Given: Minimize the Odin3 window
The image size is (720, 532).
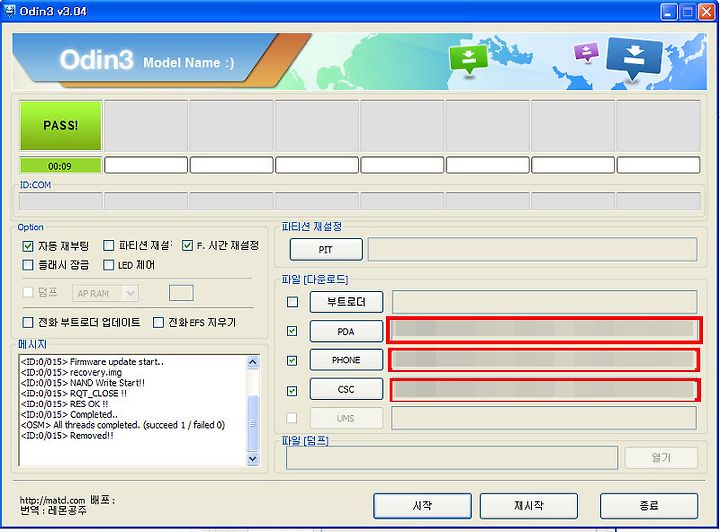Looking at the screenshot, I should pos(669,11).
